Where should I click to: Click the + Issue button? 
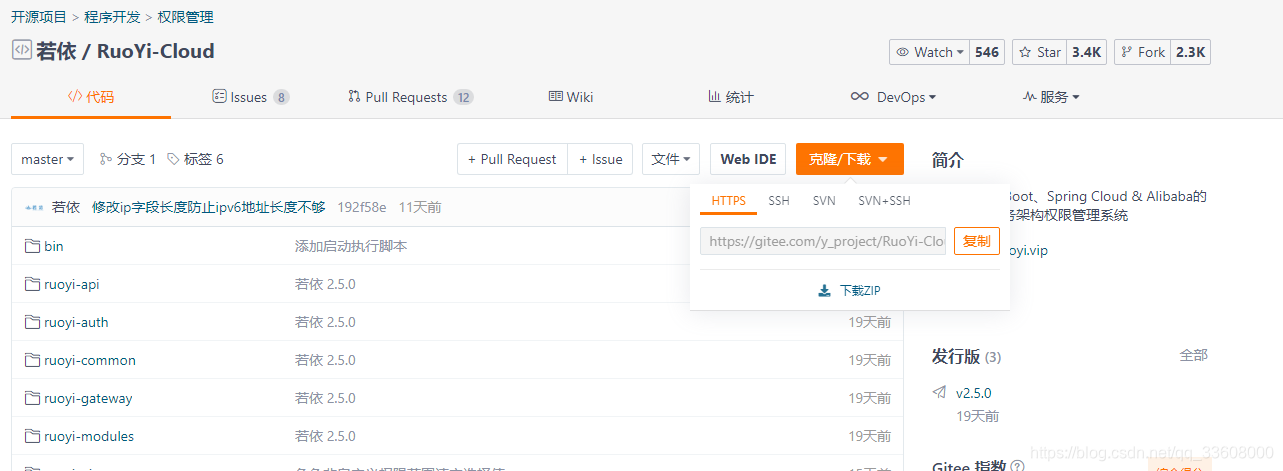coord(600,159)
